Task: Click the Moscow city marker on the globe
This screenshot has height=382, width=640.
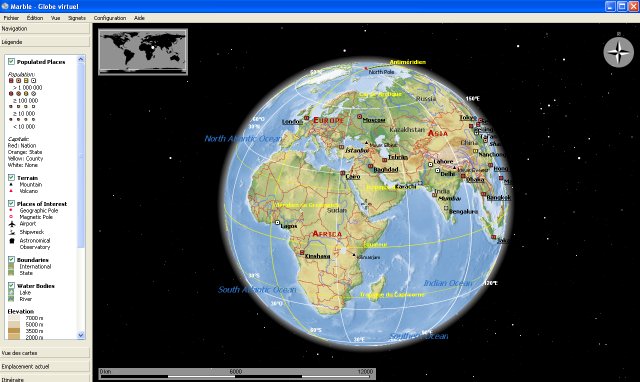Action: pyautogui.click(x=360, y=116)
